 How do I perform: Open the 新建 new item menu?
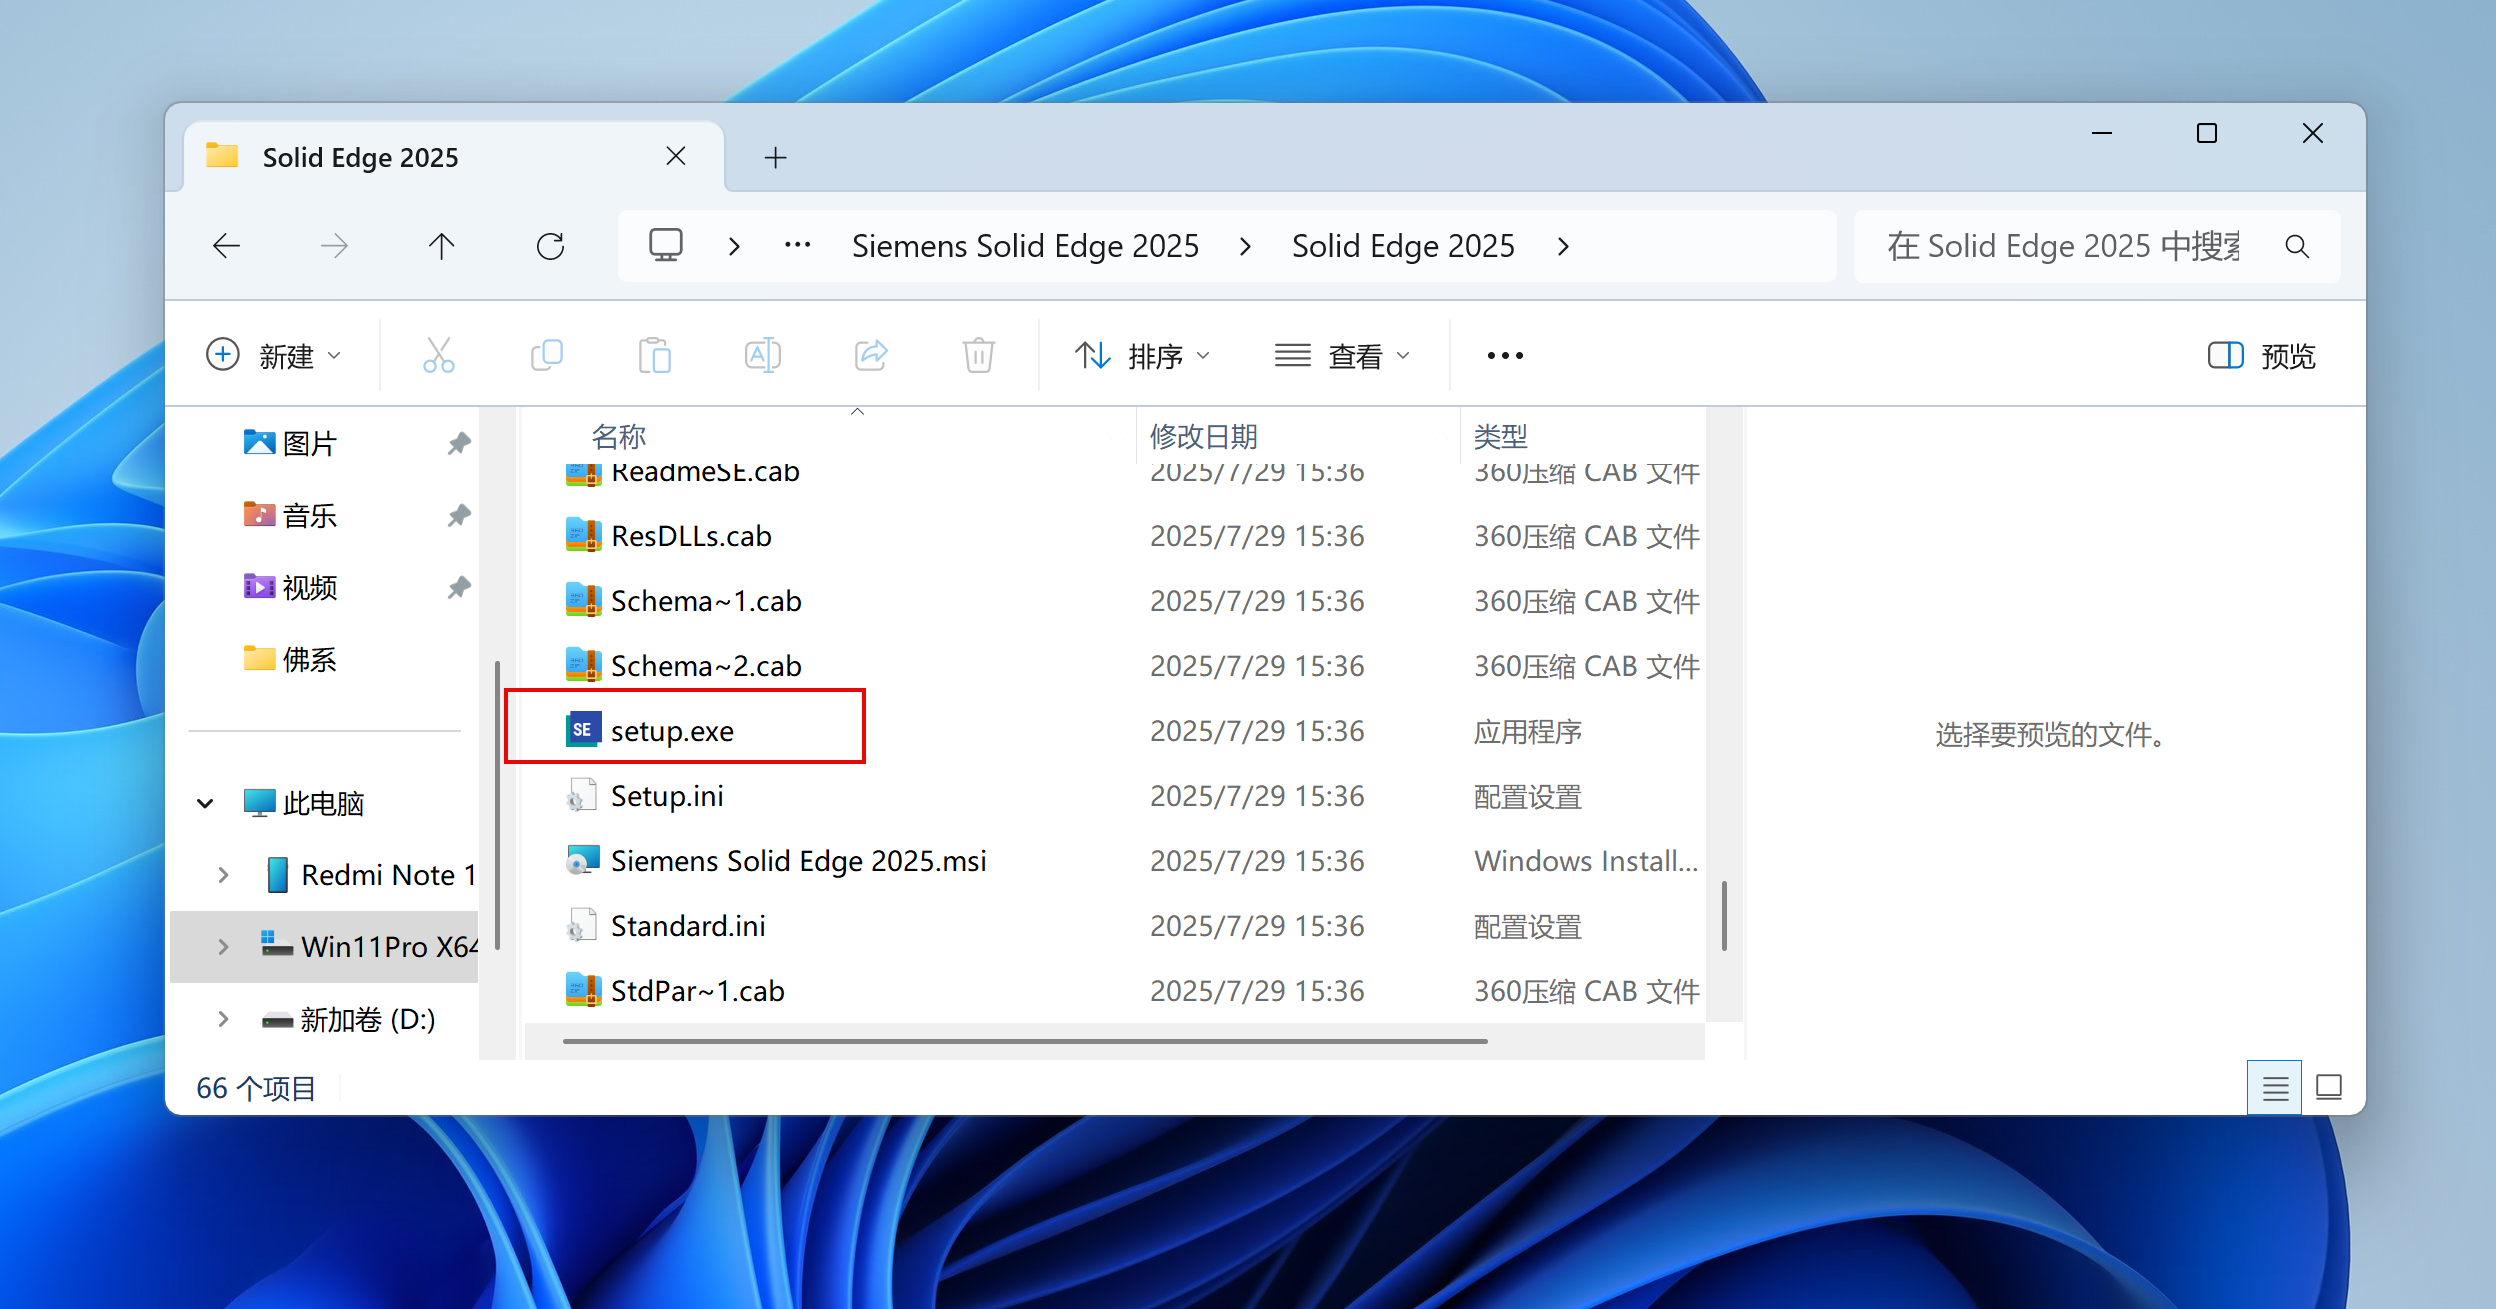pos(274,356)
